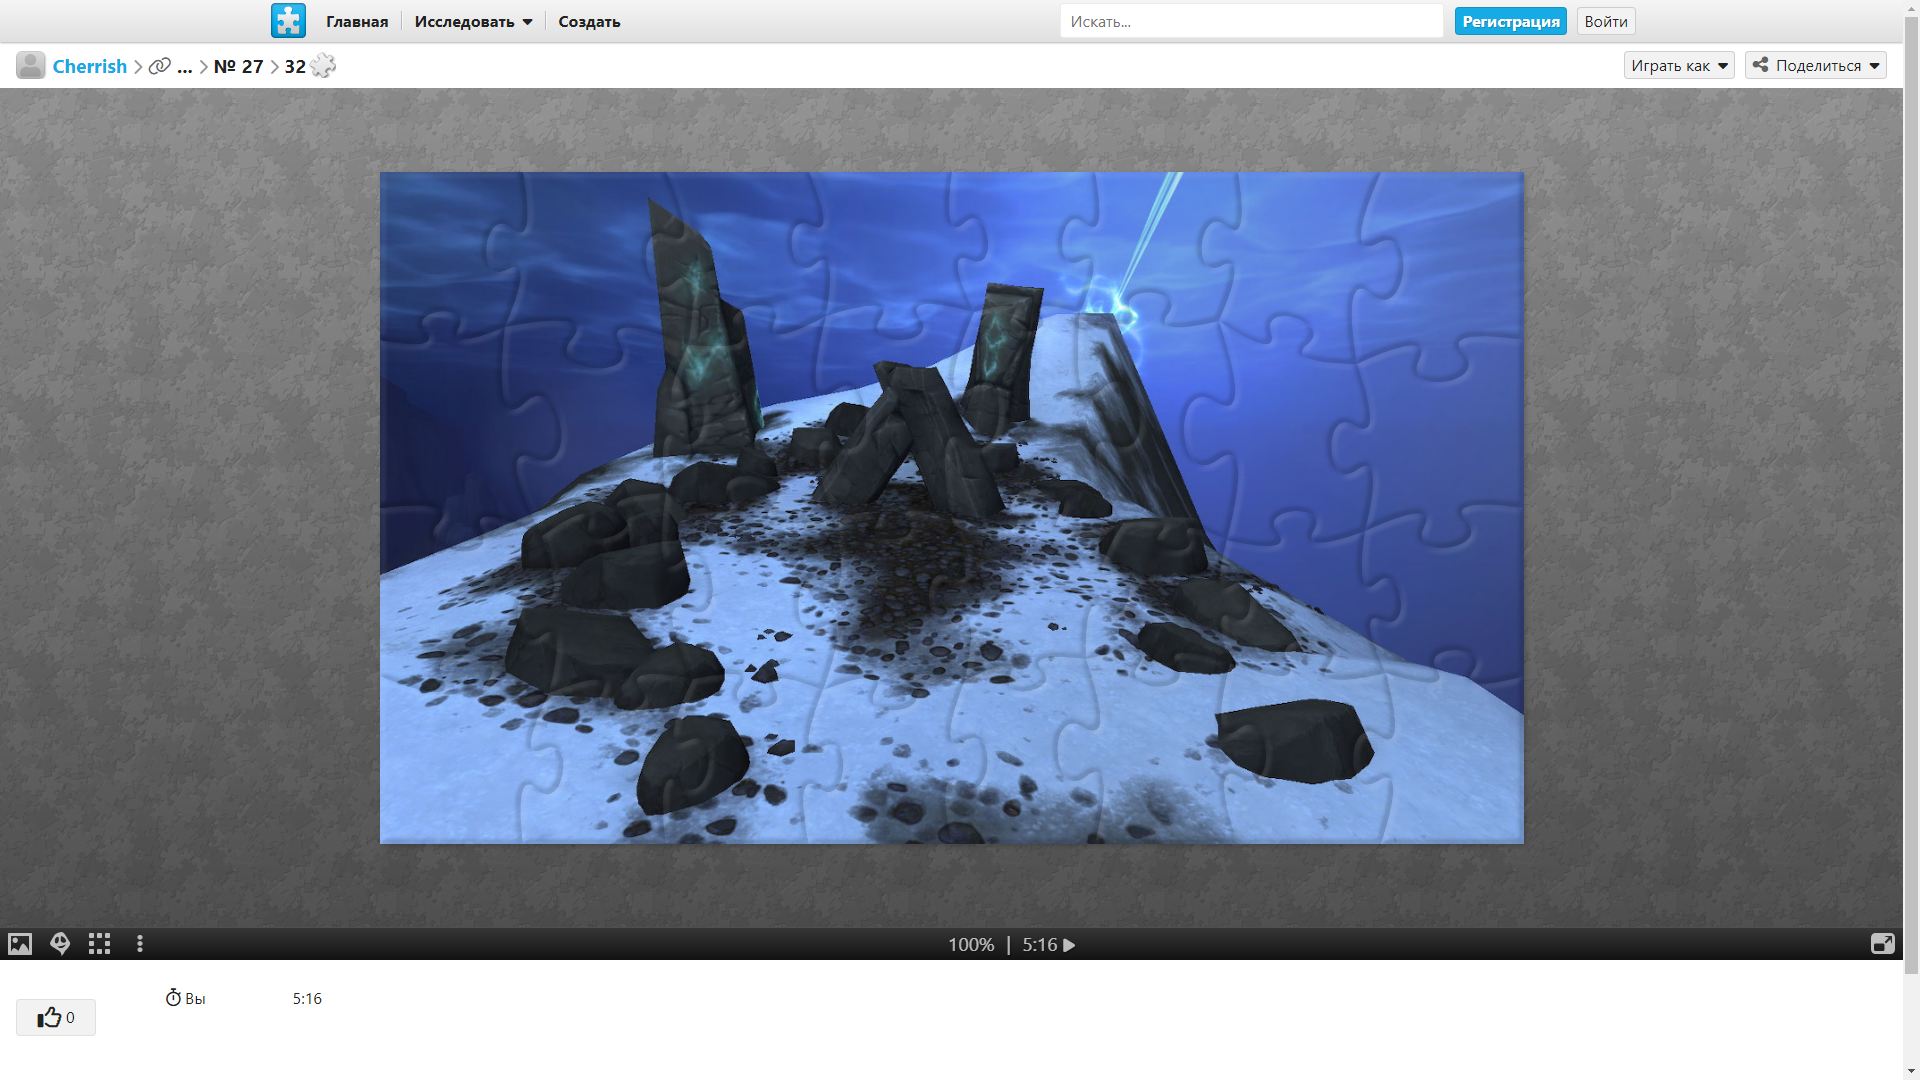
Task: Click the puzzle piece icon beside 32
Action: 323,66
